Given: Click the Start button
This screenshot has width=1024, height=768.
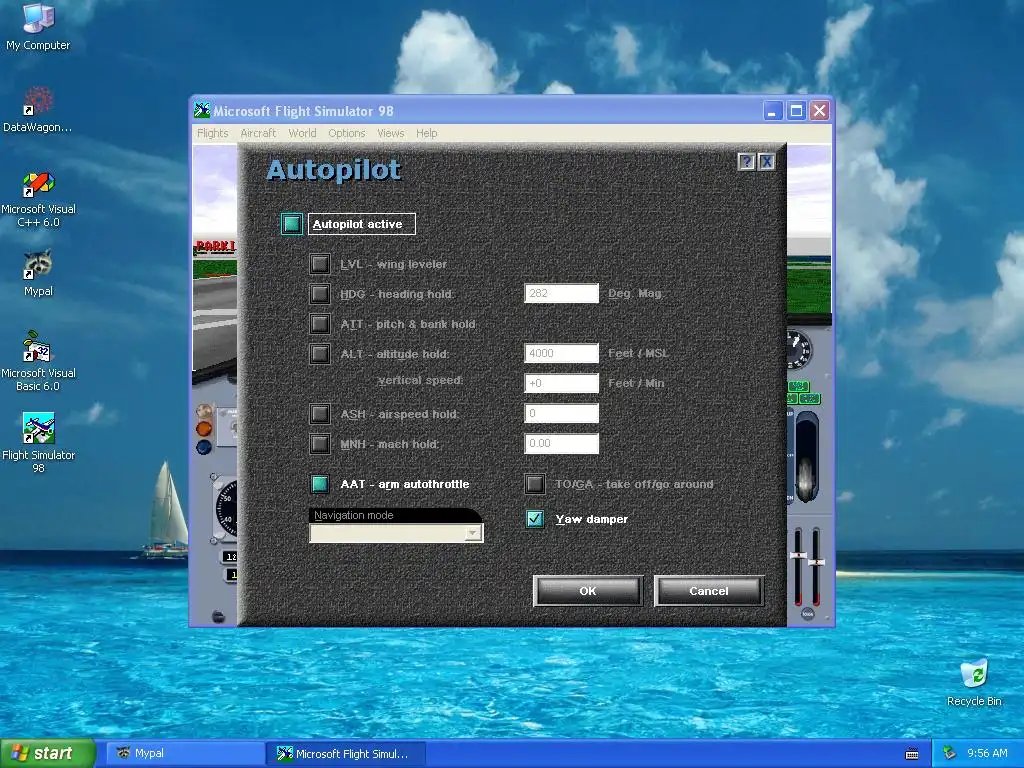Looking at the screenshot, I should pos(47,753).
